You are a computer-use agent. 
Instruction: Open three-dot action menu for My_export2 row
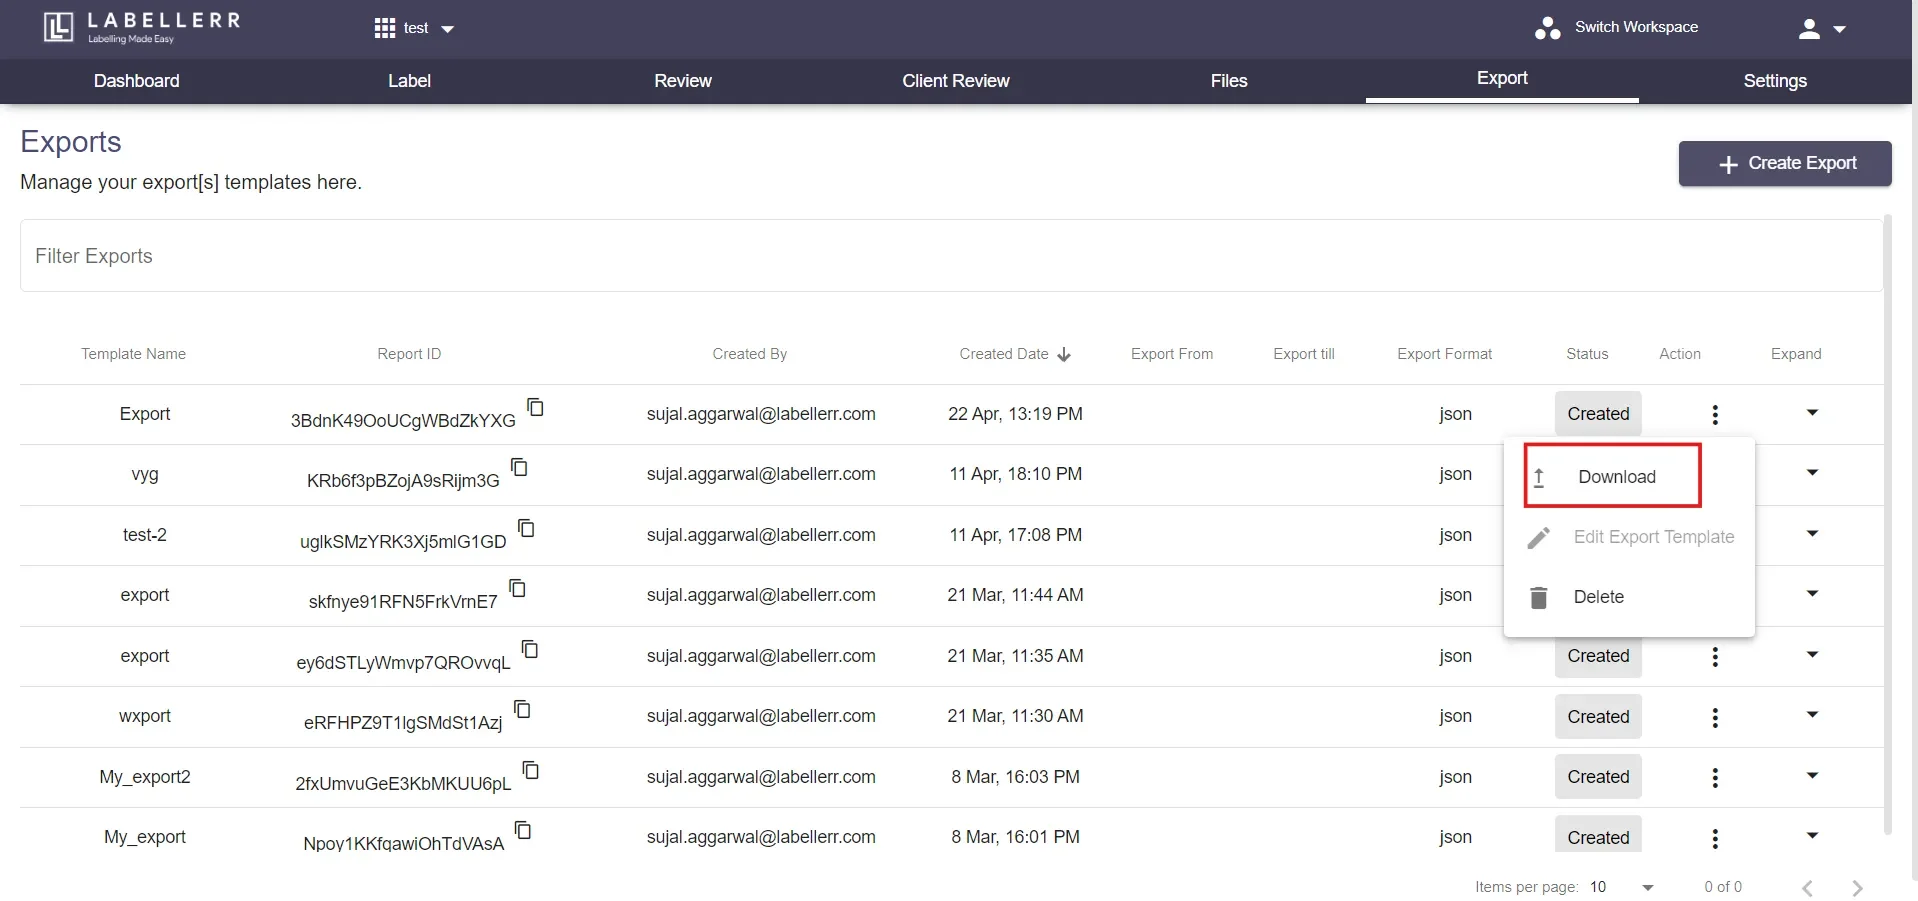click(1715, 778)
